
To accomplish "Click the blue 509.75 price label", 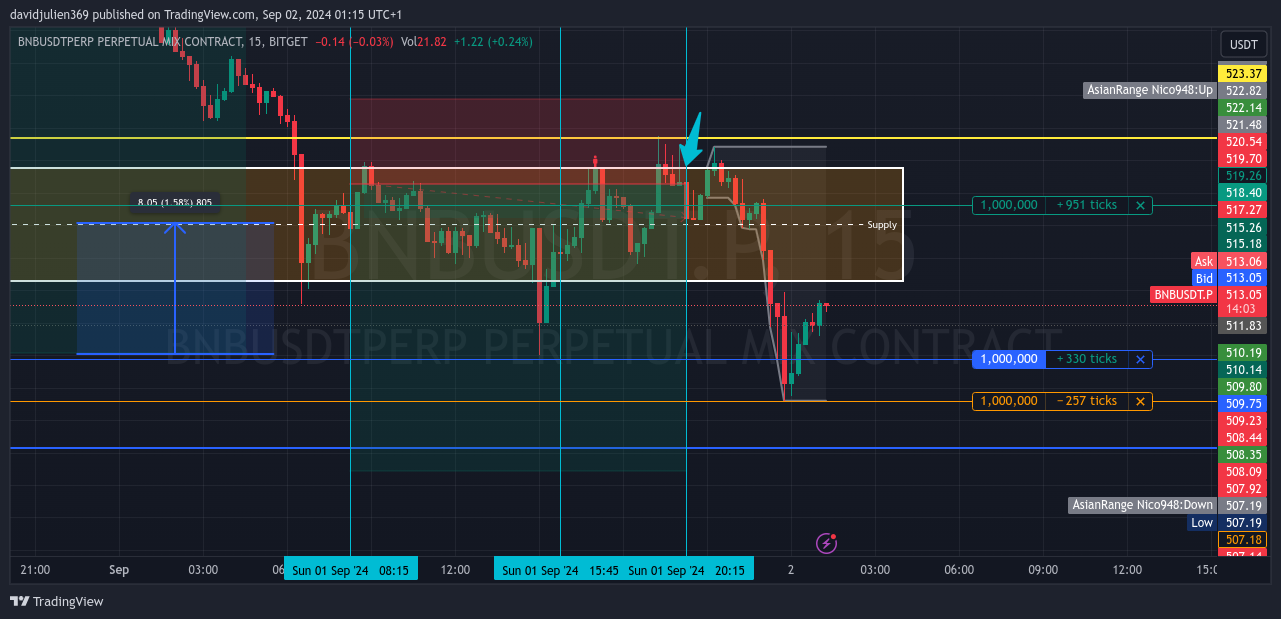I will click(x=1243, y=403).
